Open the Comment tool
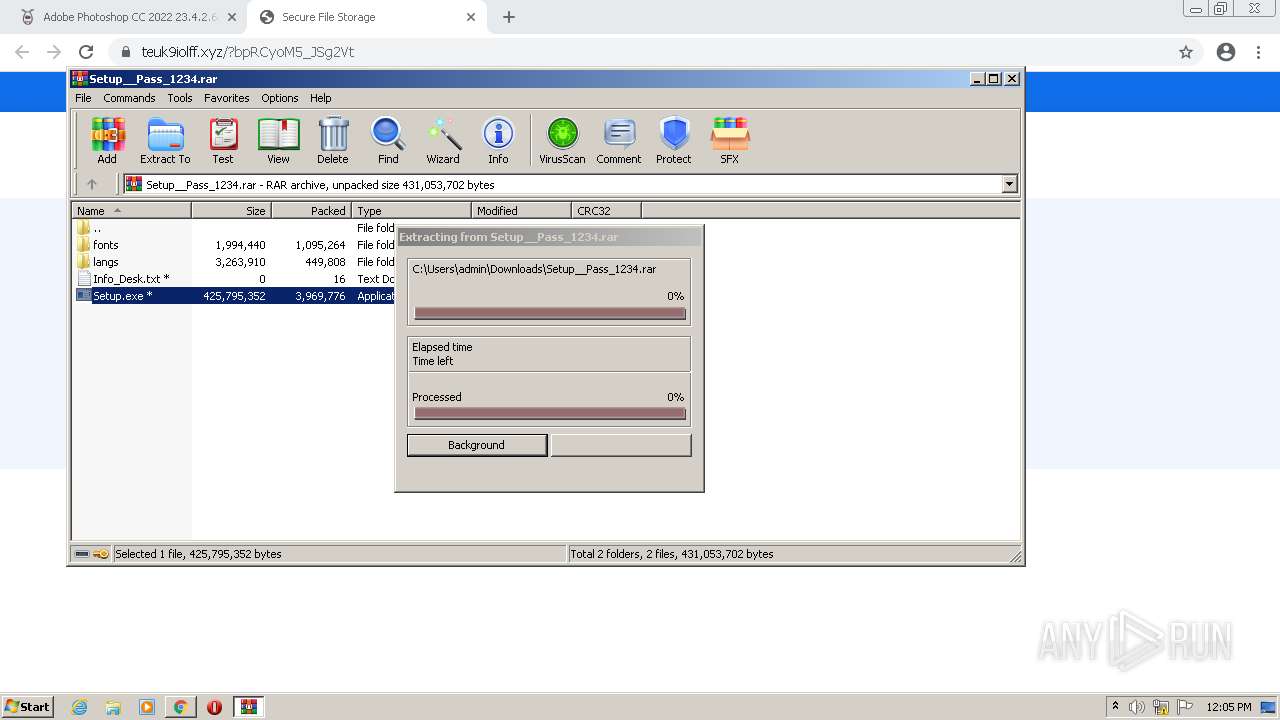Image resolution: width=1280 pixels, height=720 pixels. 619,141
